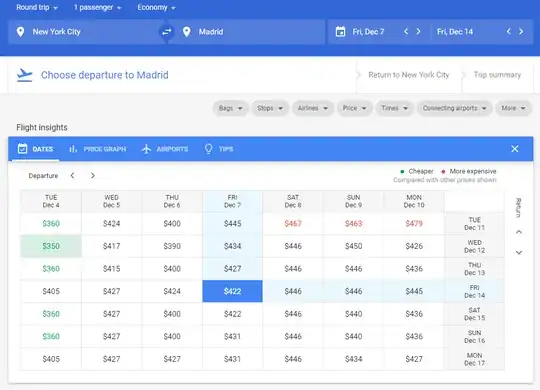Open the calendar icon beside Fri, Dec 7

click(340, 32)
